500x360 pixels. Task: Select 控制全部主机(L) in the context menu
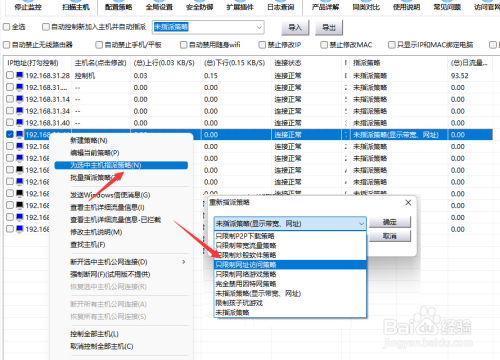94,334
